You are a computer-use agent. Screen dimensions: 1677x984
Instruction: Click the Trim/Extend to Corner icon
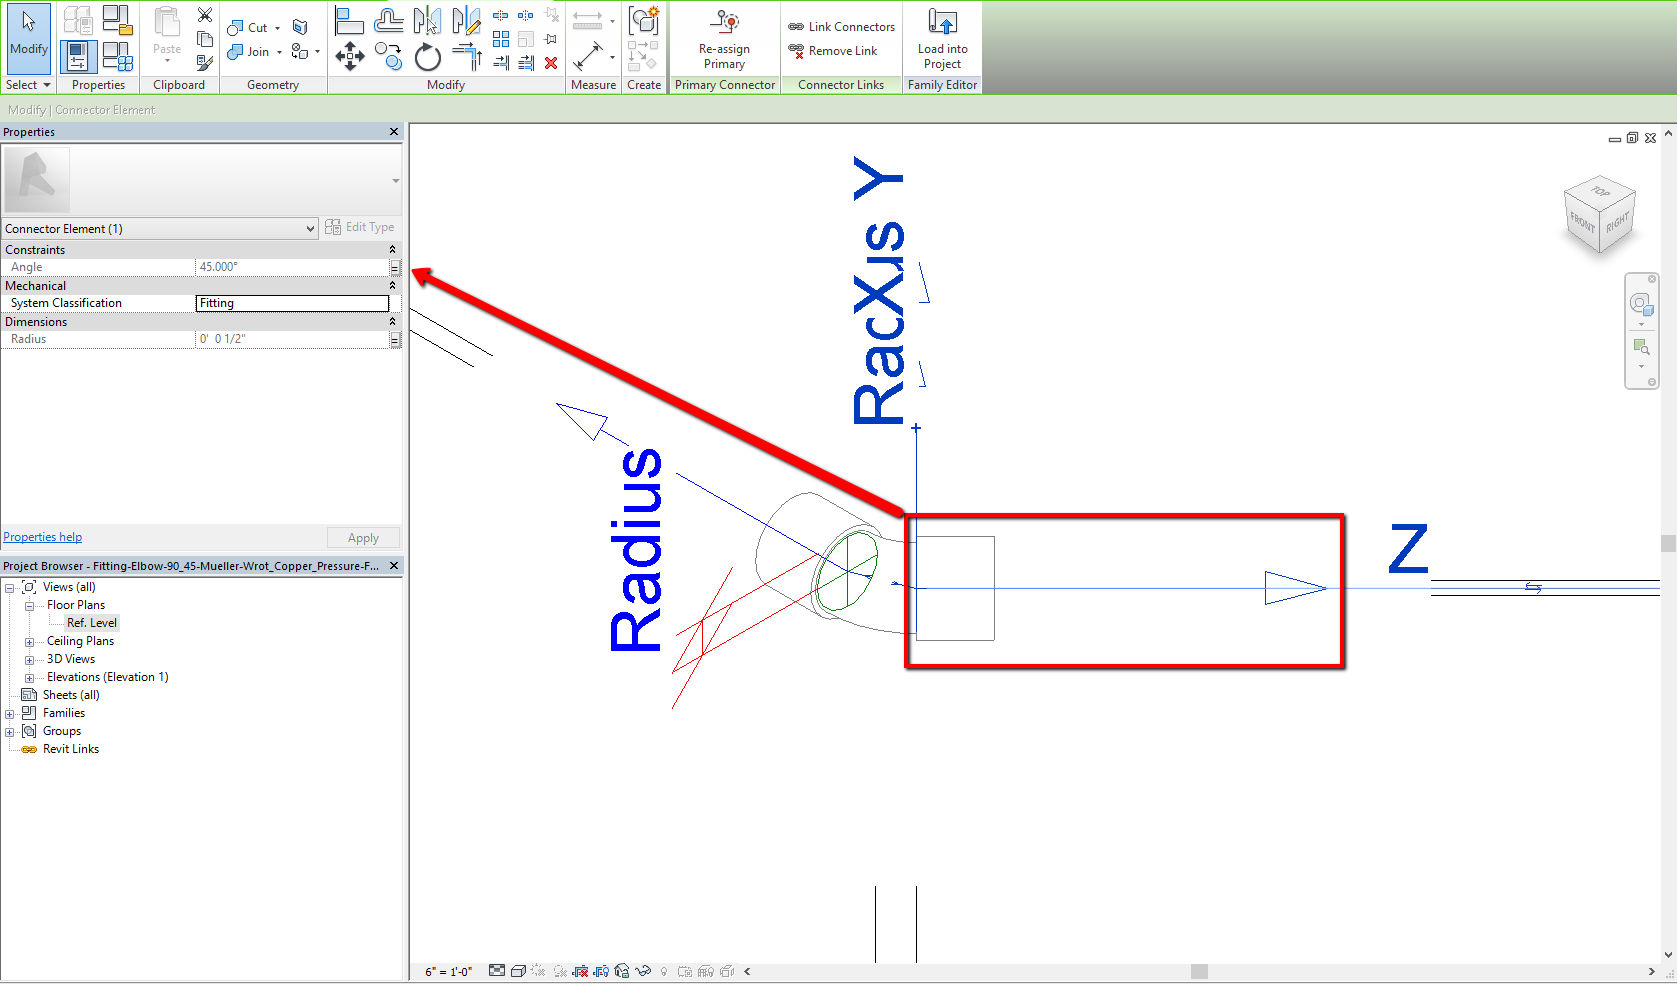tap(466, 56)
